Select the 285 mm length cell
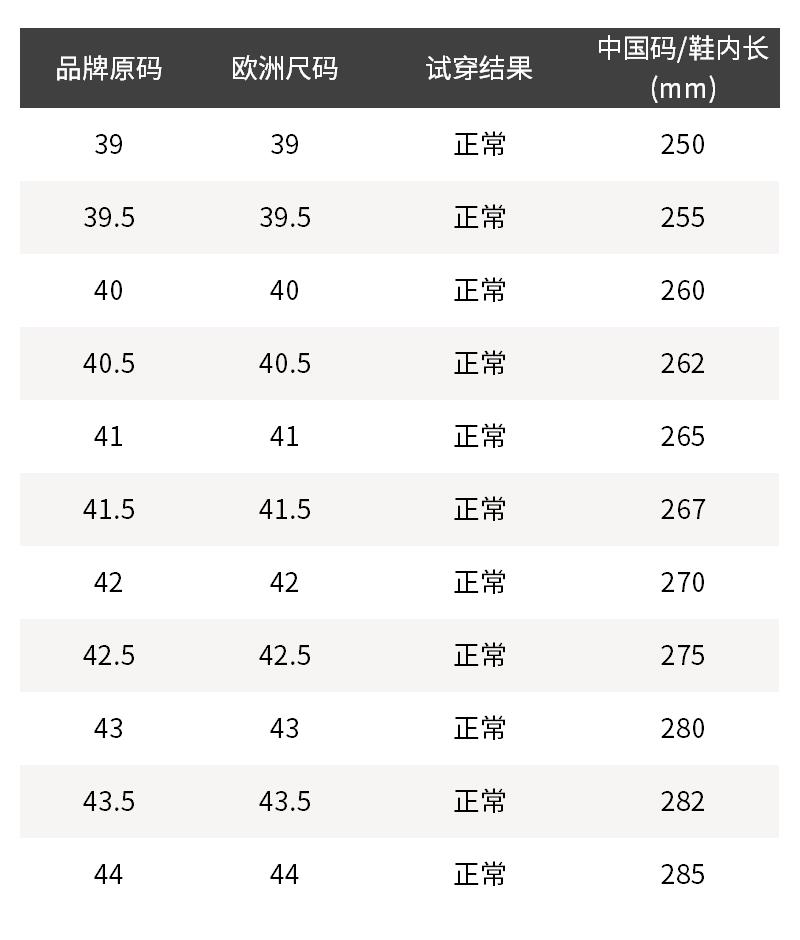The height and width of the screenshot is (940, 800). click(683, 875)
